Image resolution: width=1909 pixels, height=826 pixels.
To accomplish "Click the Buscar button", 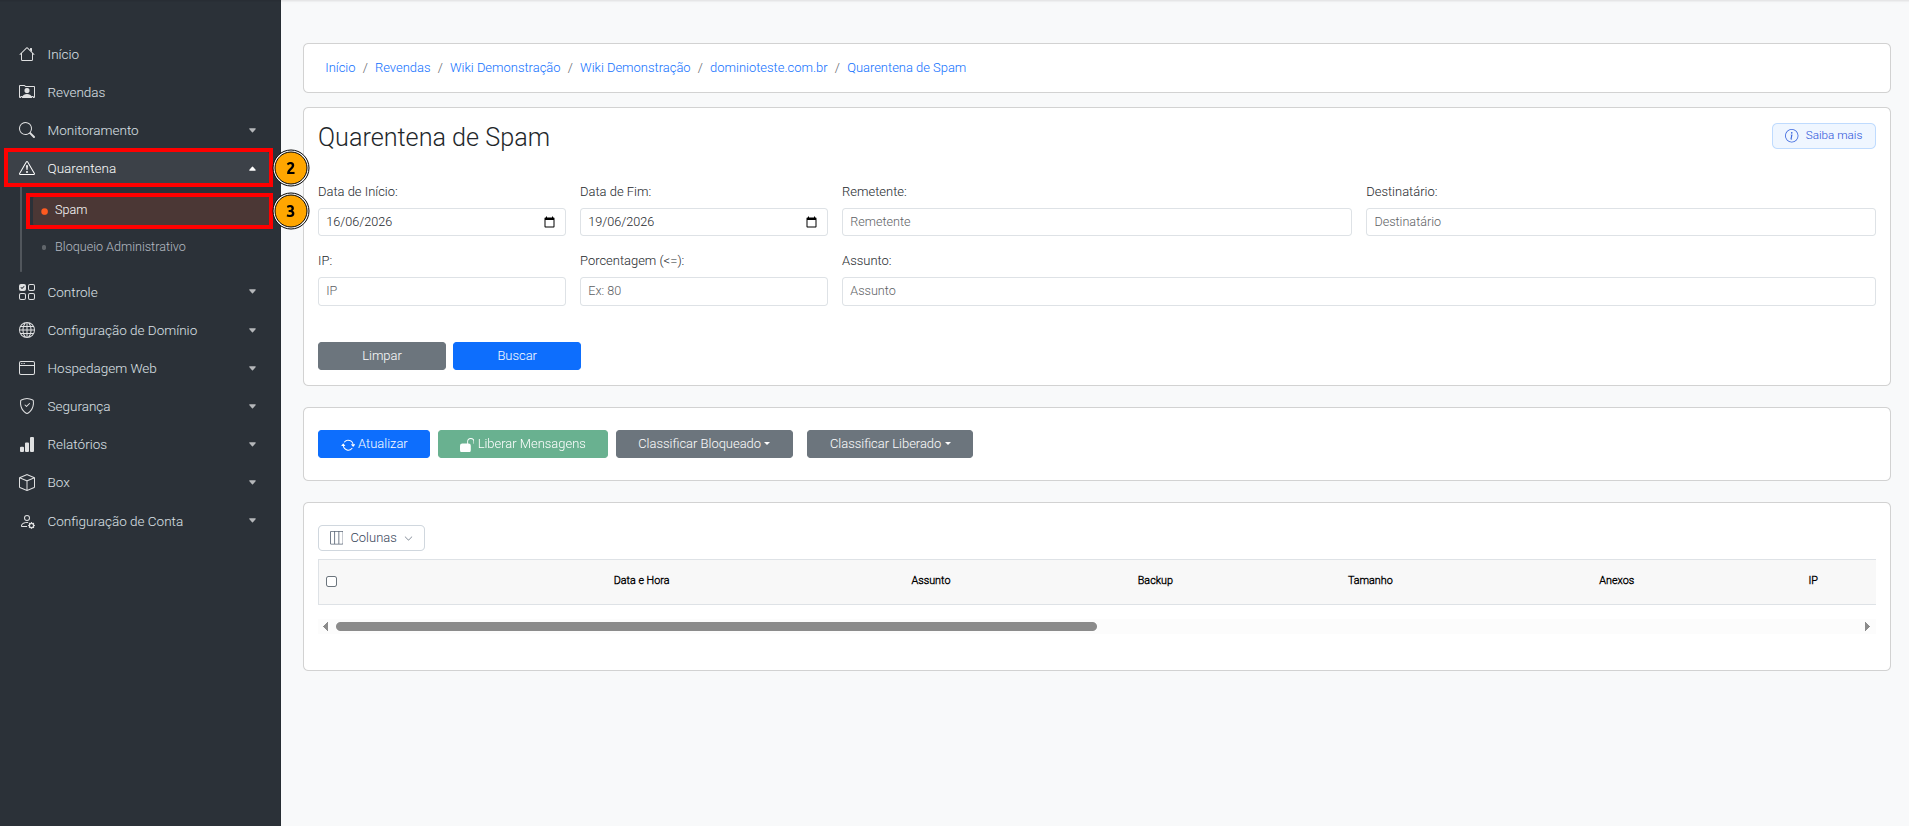I will [x=517, y=356].
